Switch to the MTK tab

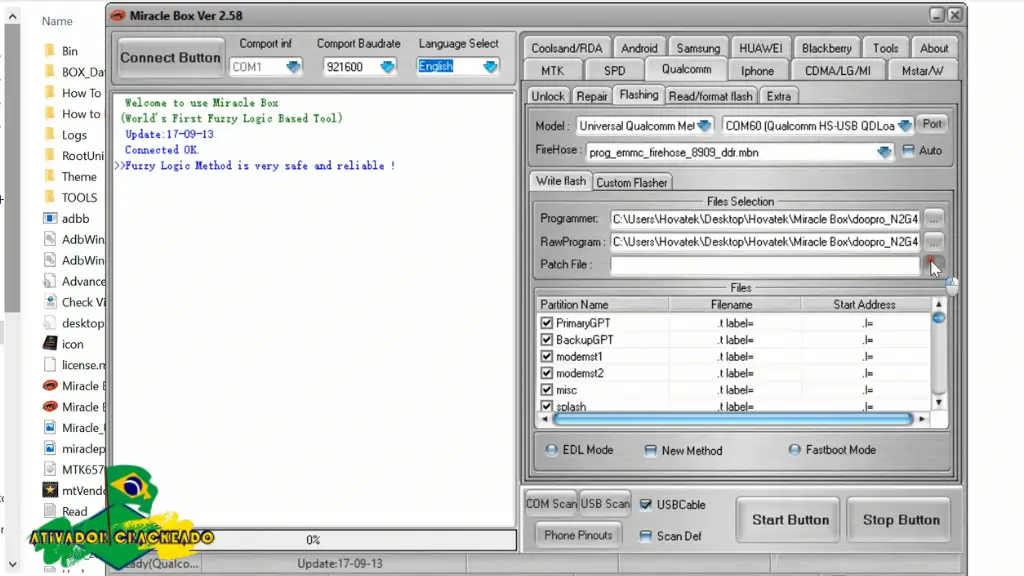552,71
